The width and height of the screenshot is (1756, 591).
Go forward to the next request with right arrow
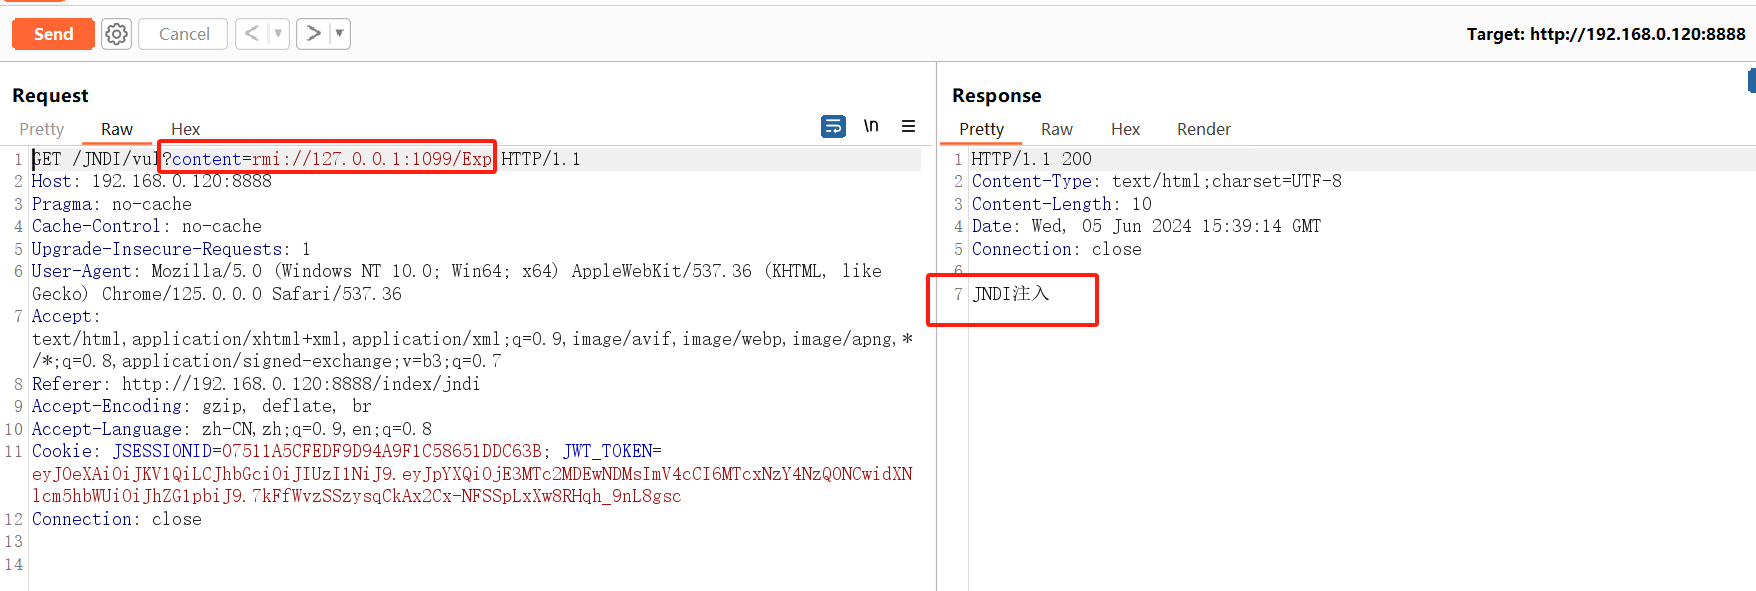point(313,34)
